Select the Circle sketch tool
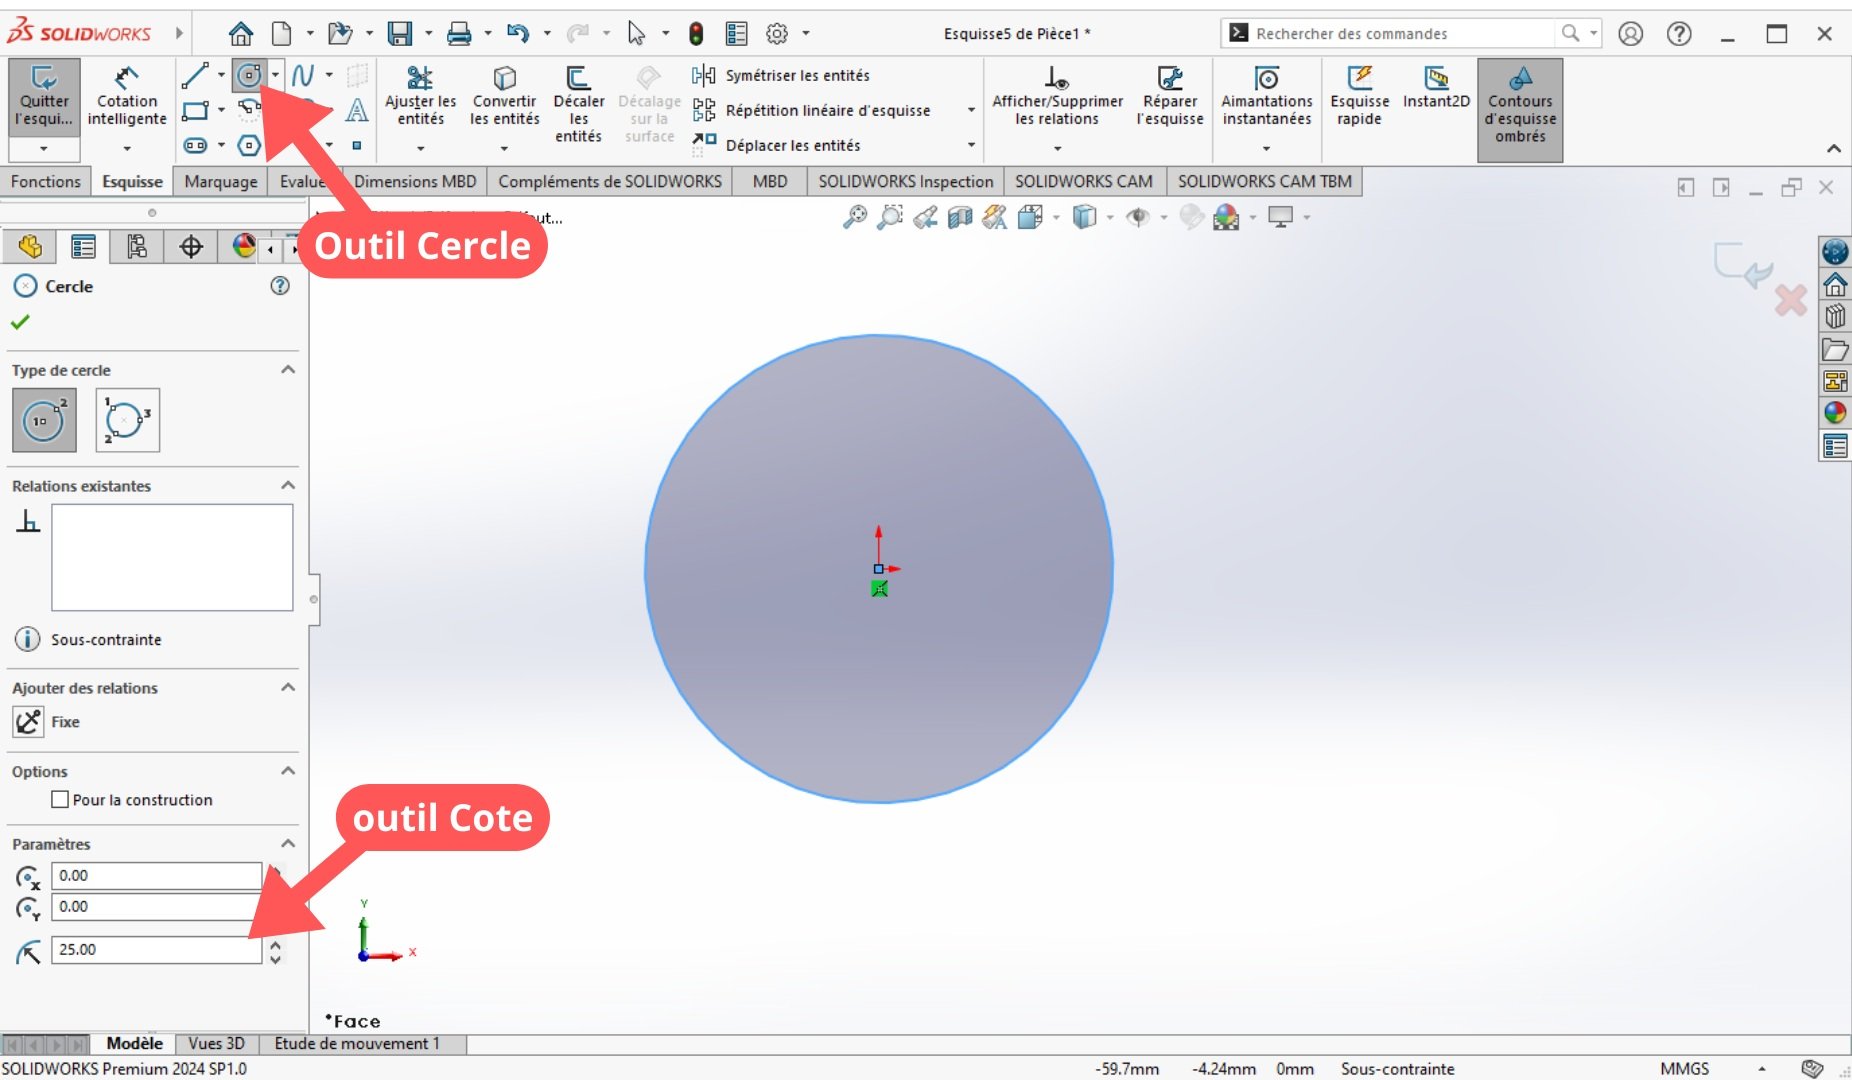The width and height of the screenshot is (1852, 1080). pyautogui.click(x=249, y=75)
